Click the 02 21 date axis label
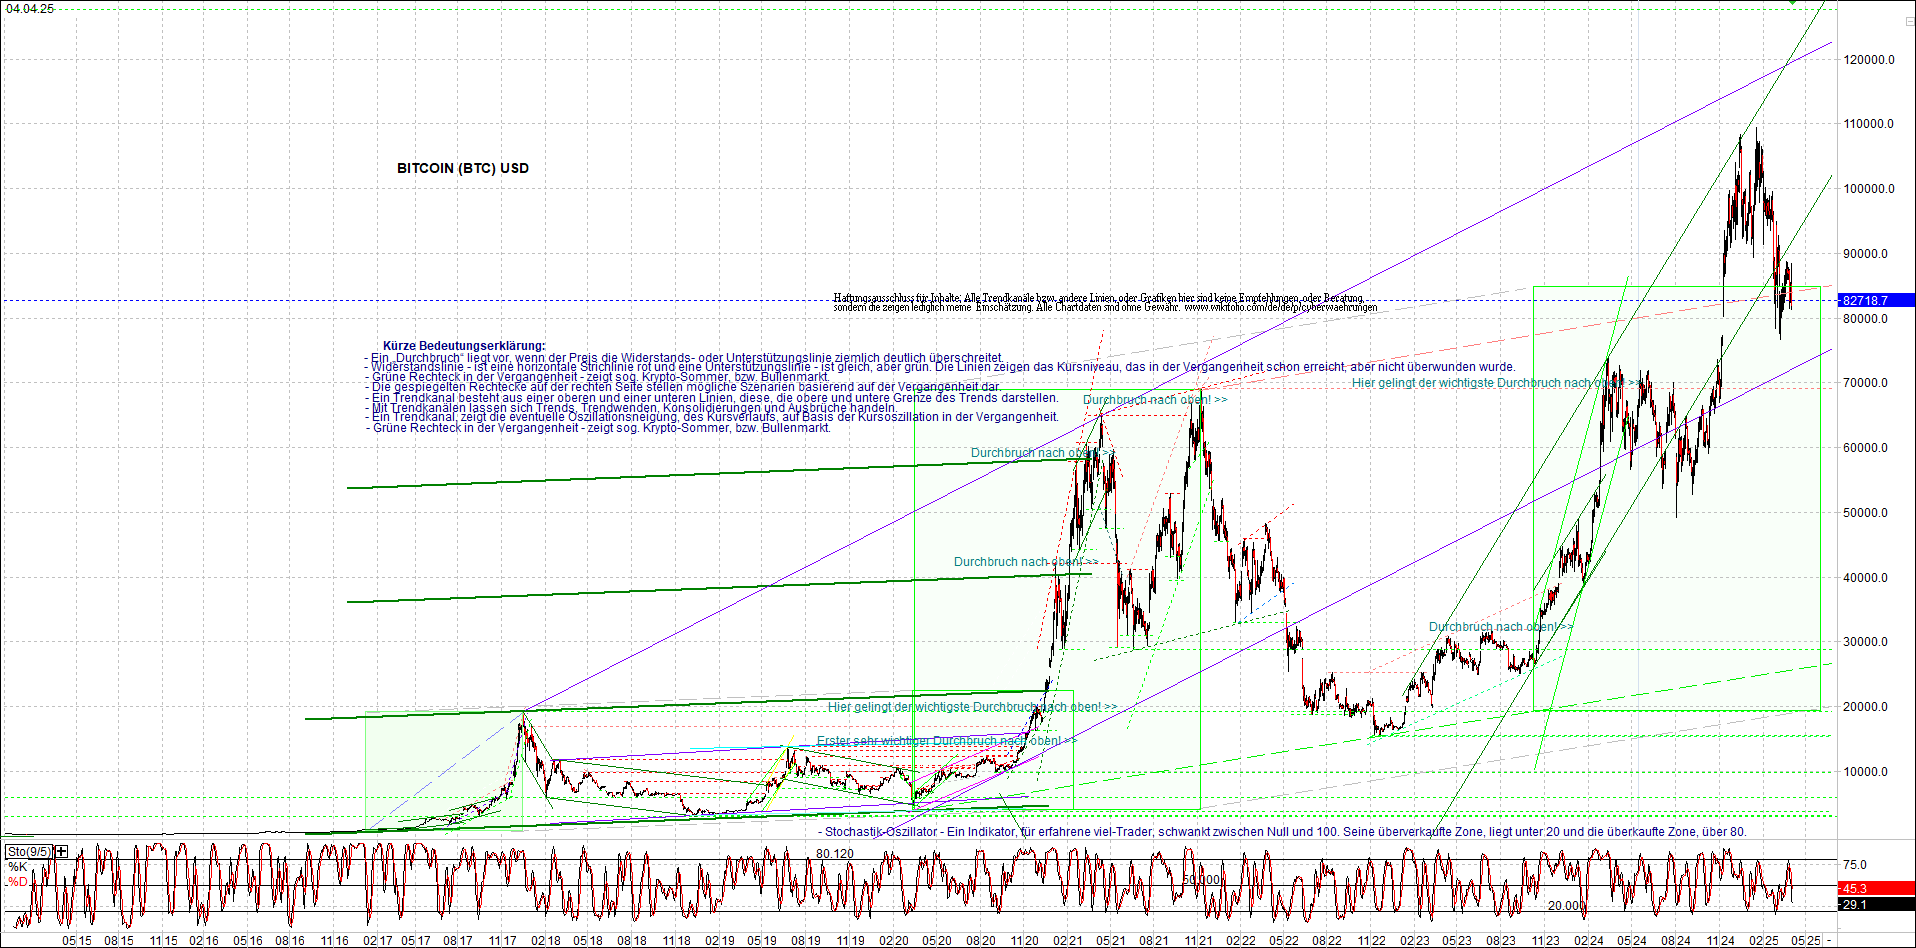Screen dimensions: 1916x948 1067,941
